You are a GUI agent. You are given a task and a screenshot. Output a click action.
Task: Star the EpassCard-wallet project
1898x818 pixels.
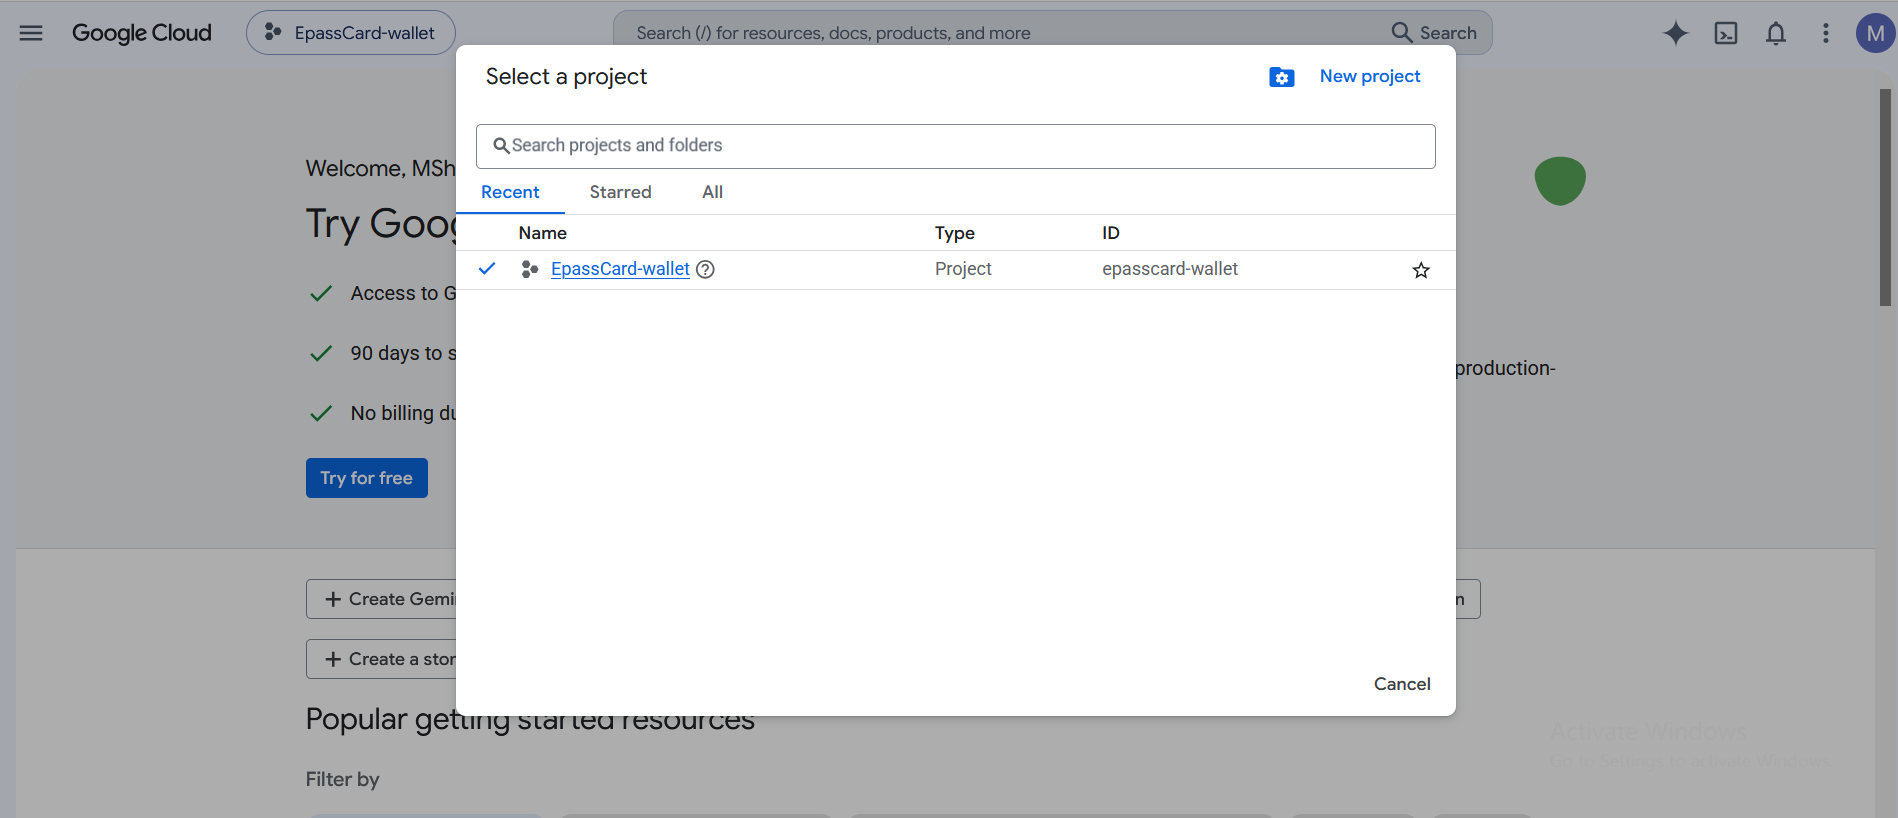[1421, 270]
